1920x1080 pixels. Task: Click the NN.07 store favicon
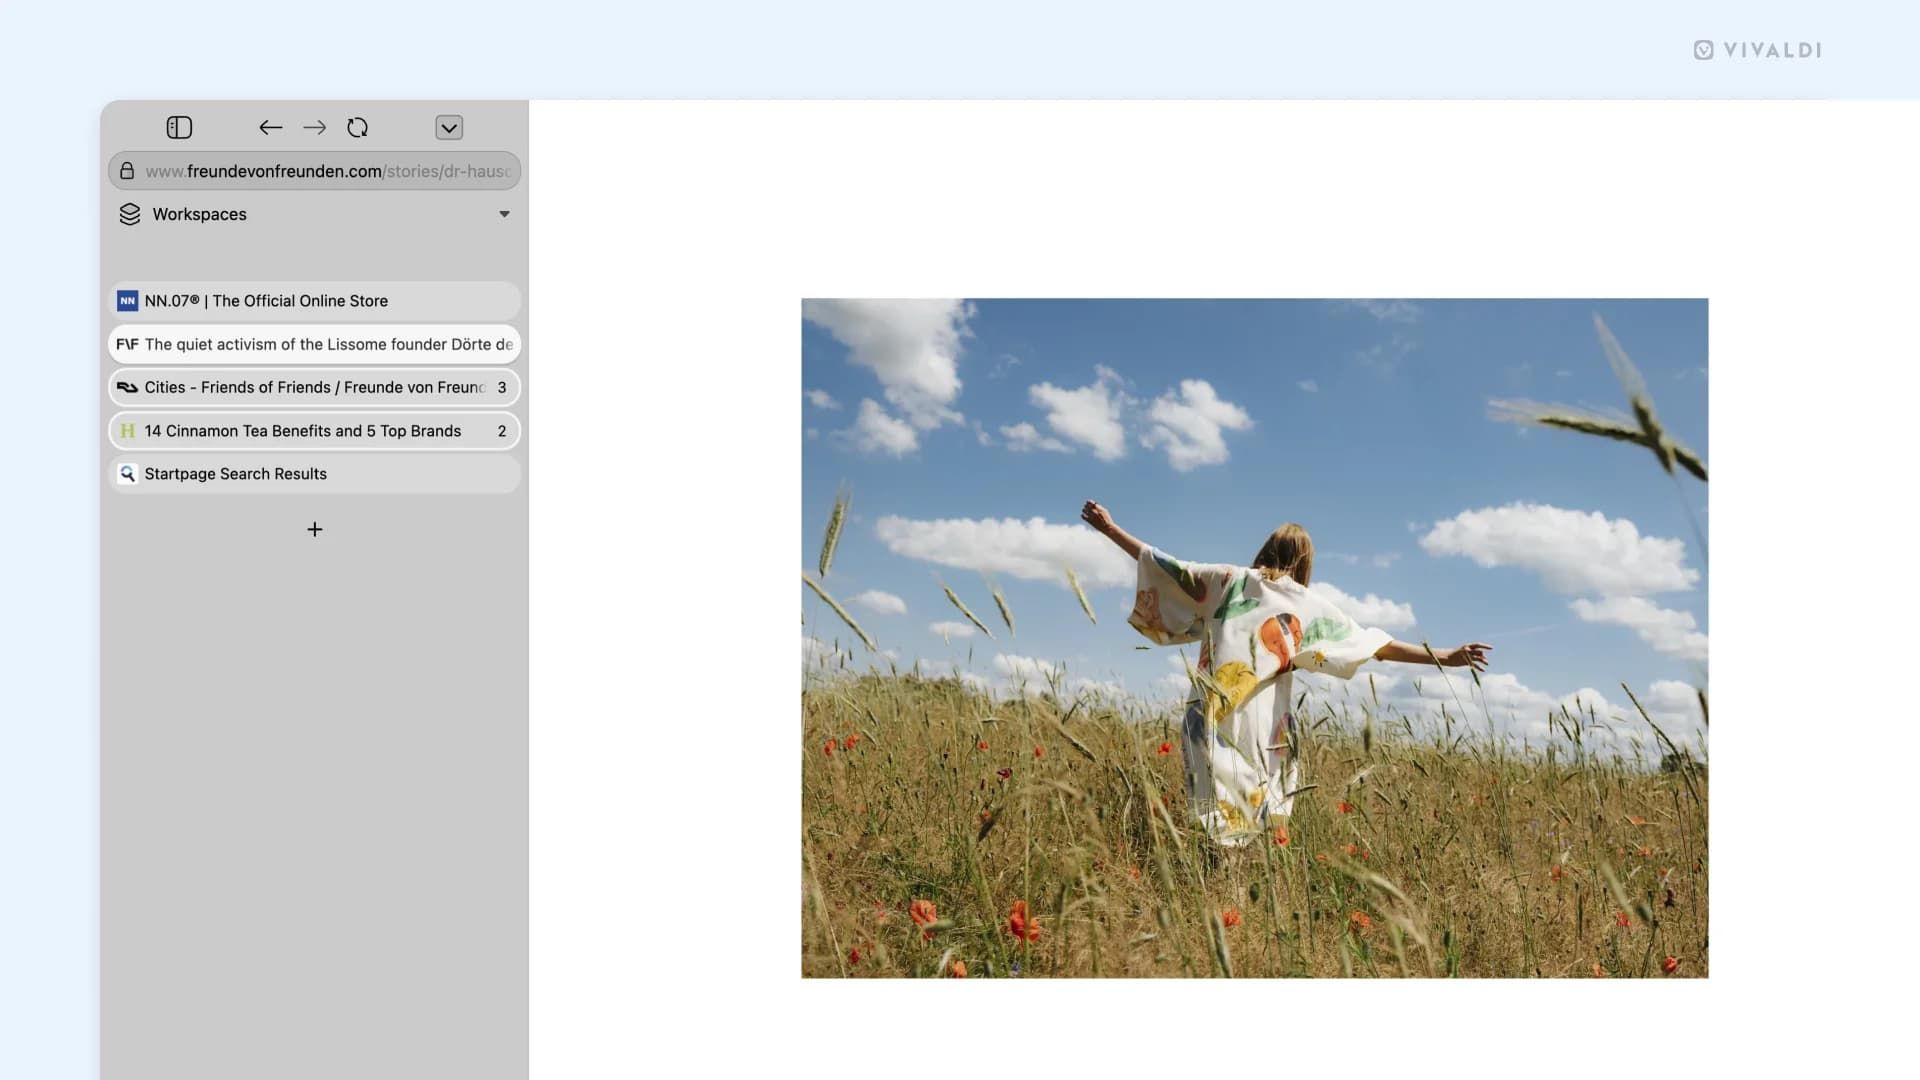coord(127,301)
